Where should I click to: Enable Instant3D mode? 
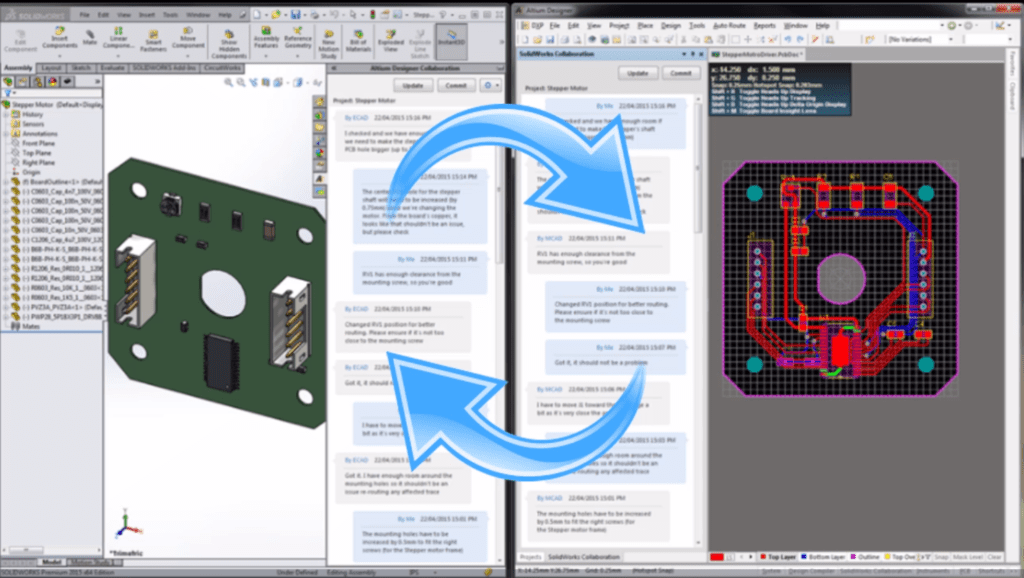pos(451,36)
